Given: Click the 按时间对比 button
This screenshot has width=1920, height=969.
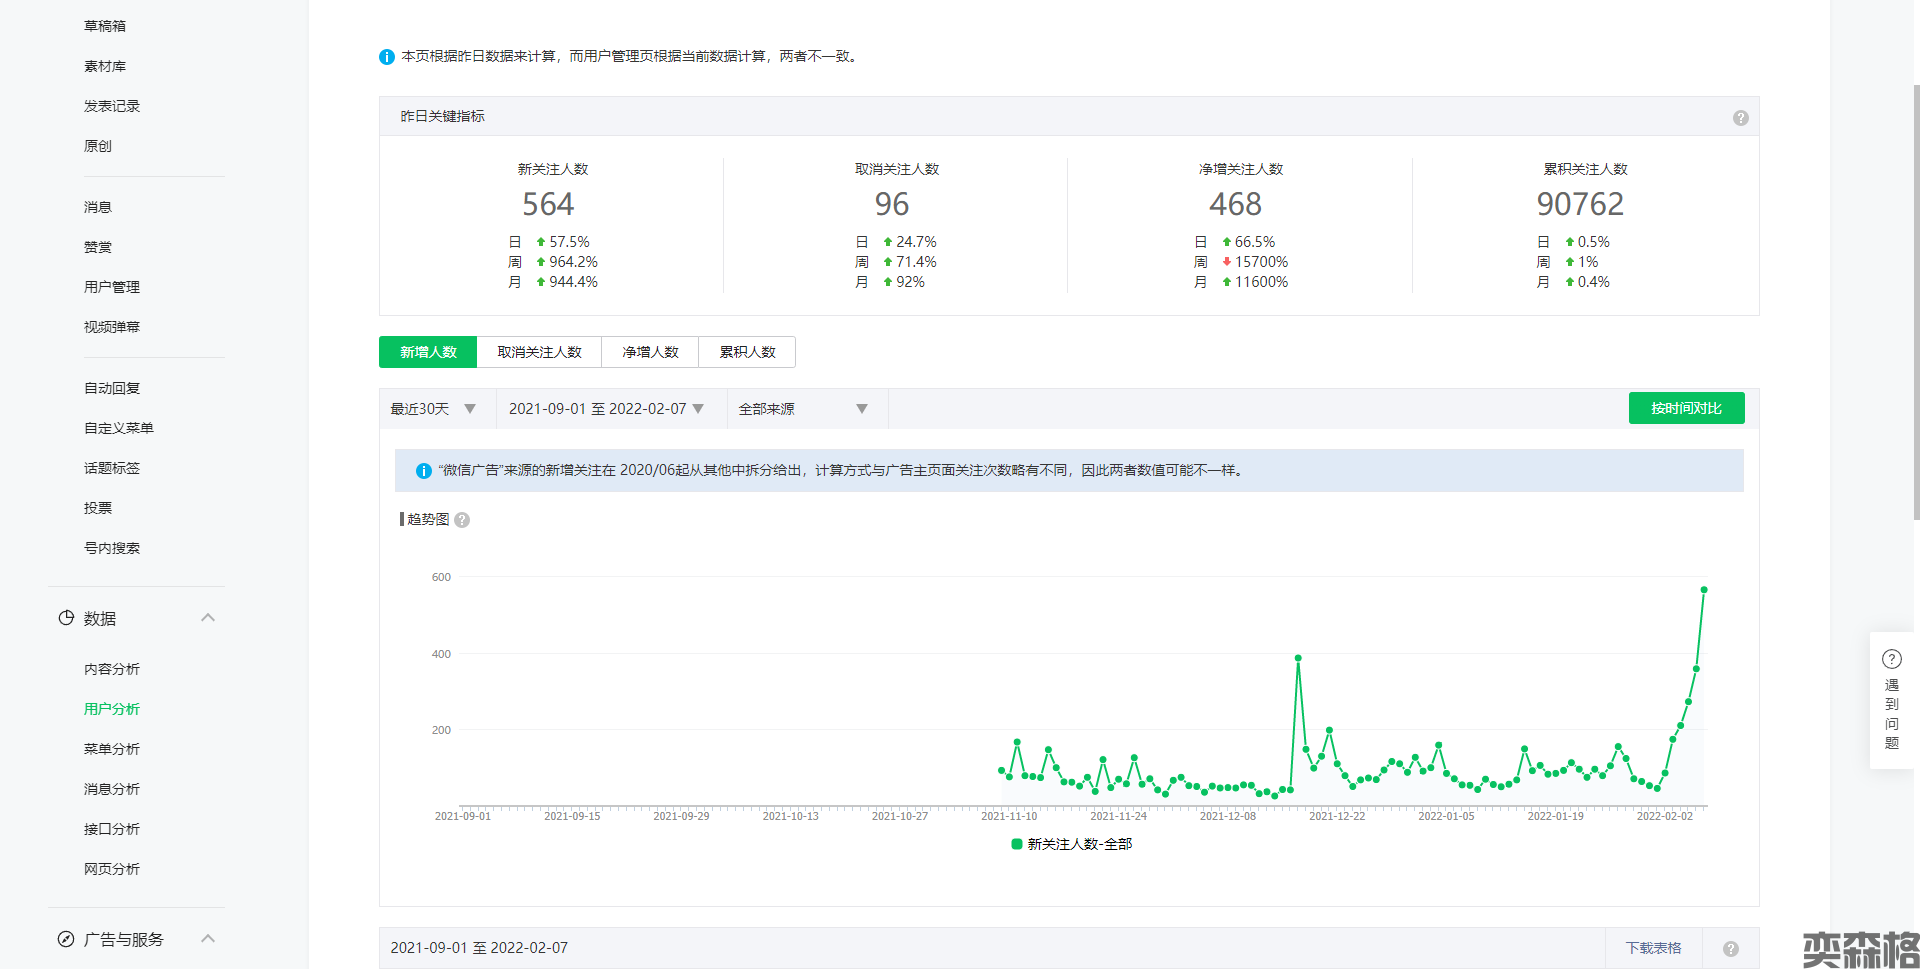Looking at the screenshot, I should (x=1686, y=408).
